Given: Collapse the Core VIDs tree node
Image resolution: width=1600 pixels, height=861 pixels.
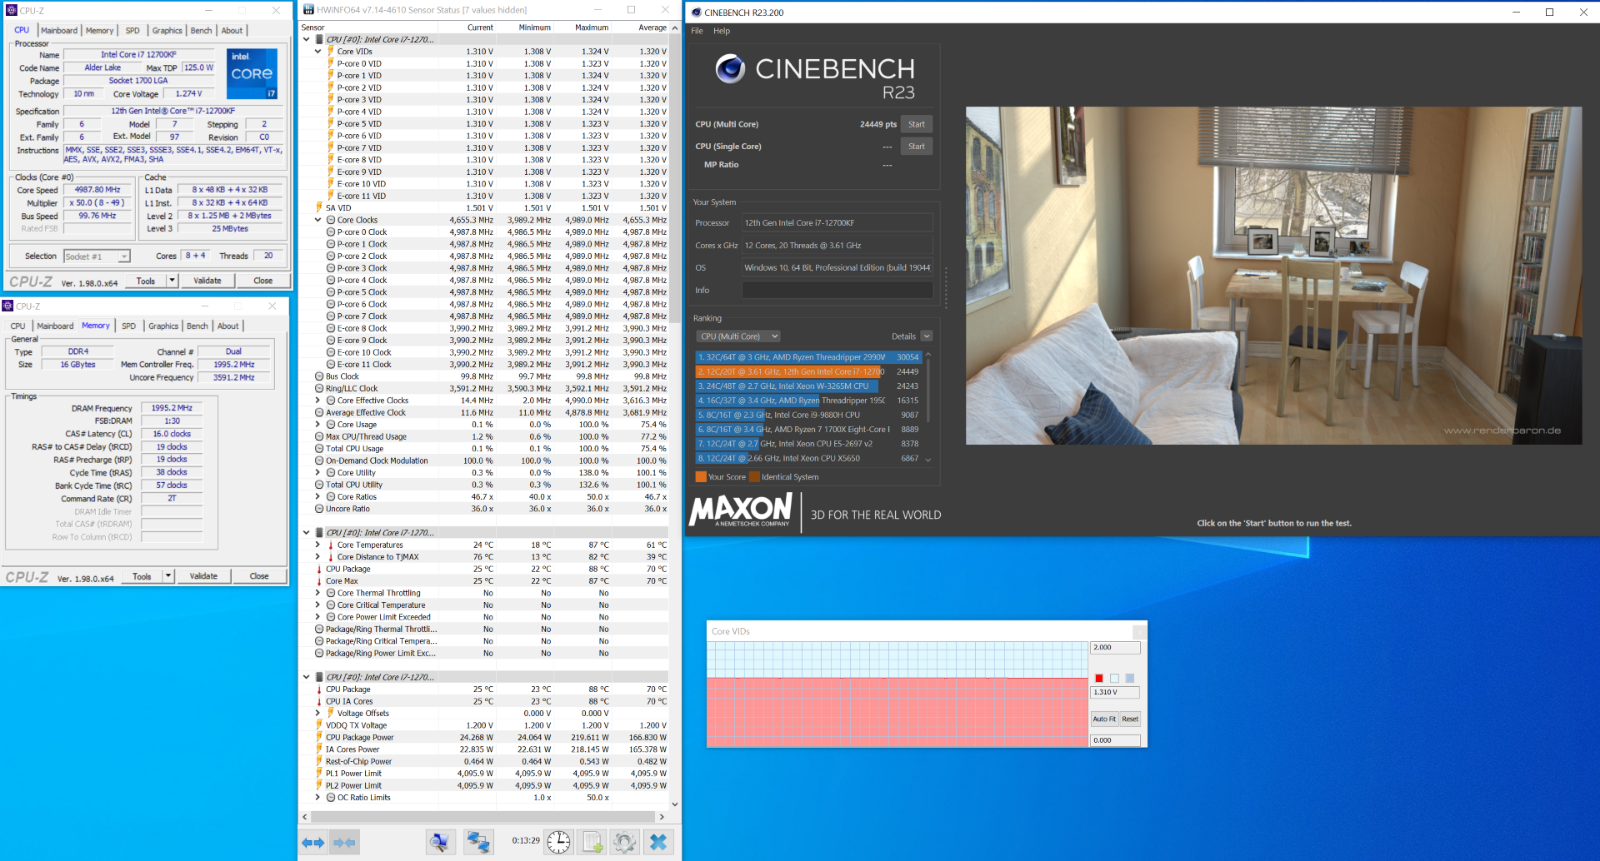Looking at the screenshot, I should 318,51.
